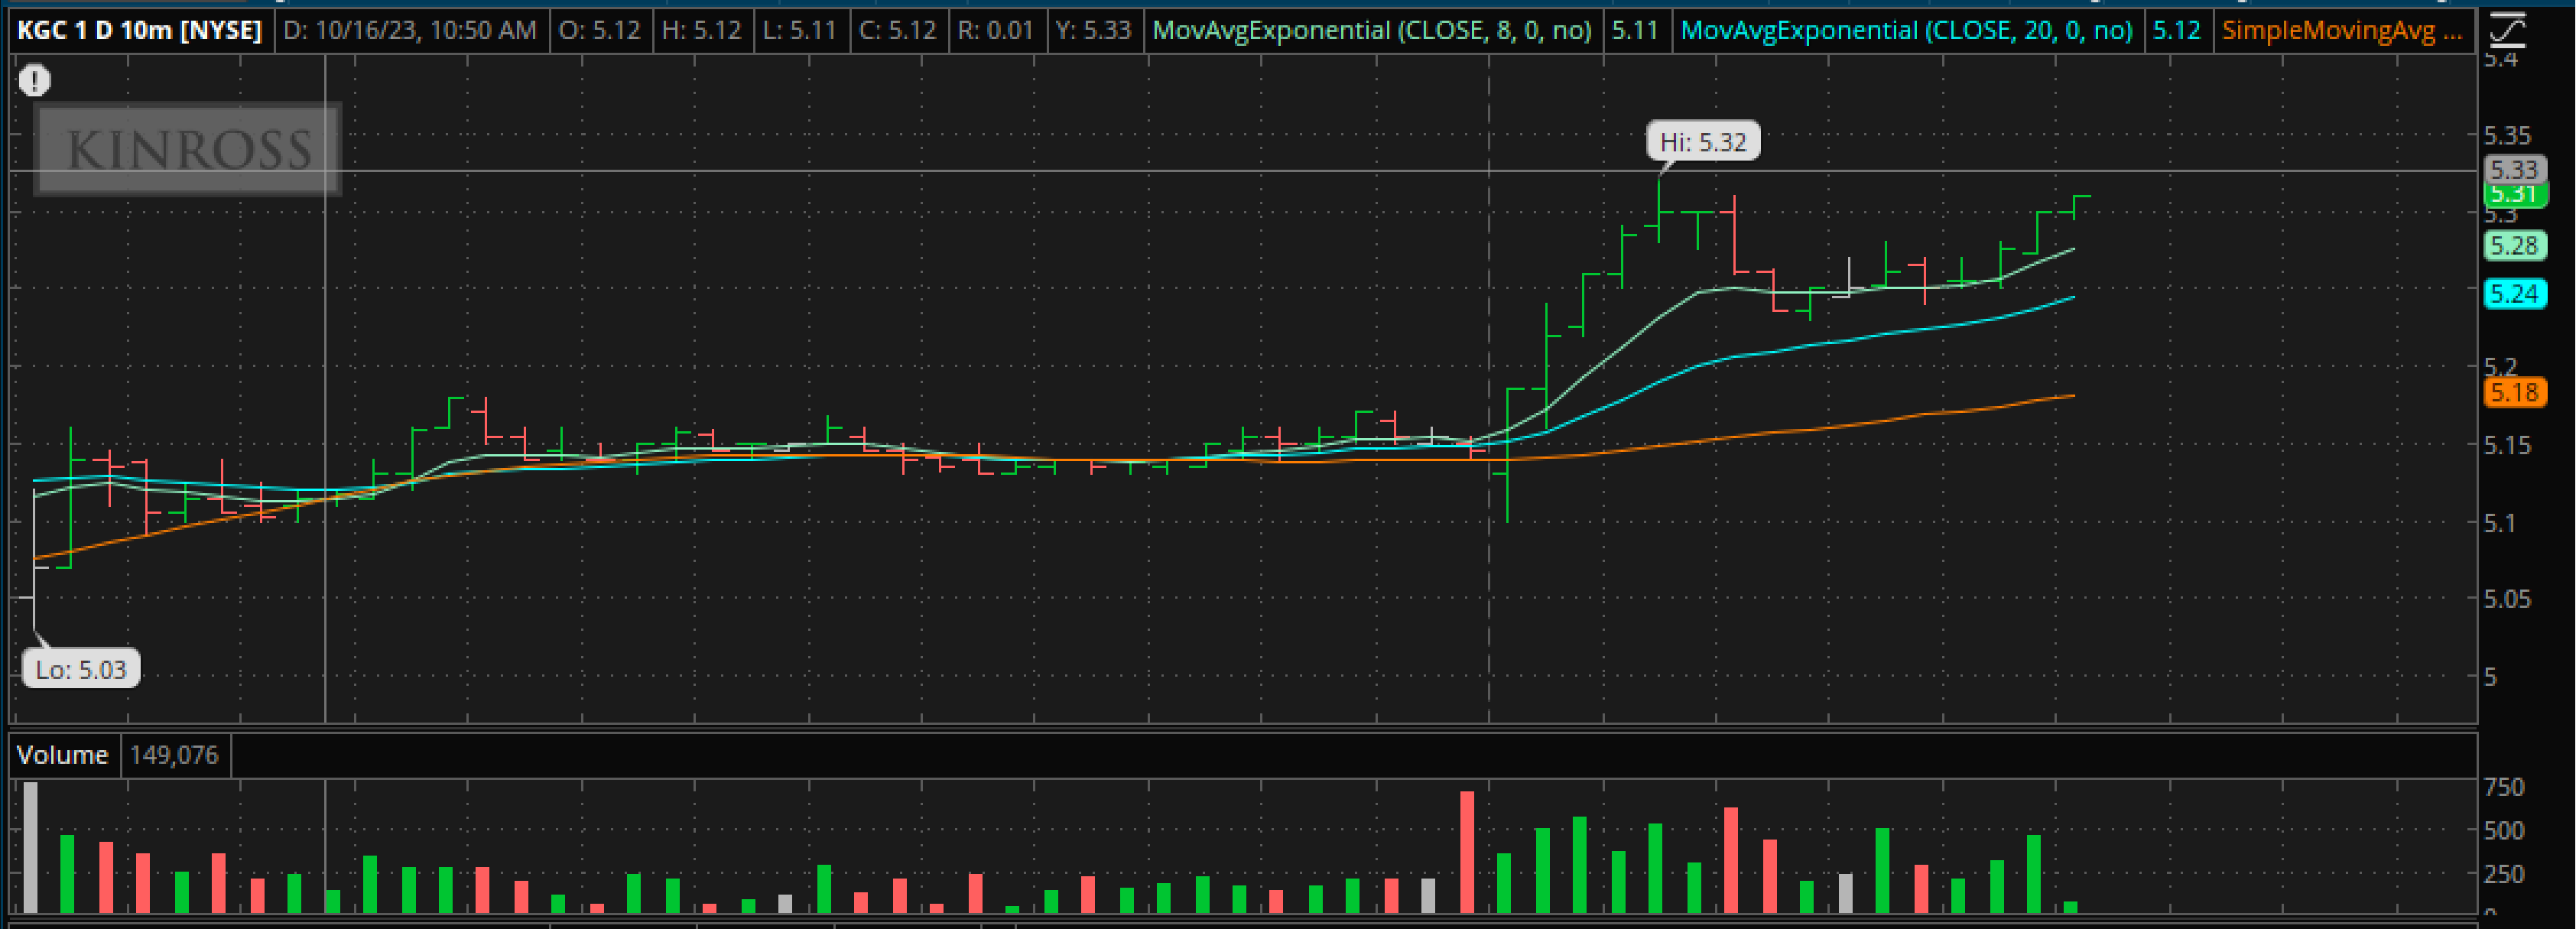Expand the truncated SimpleMovingAvg study label
The width and height of the screenshot is (2576, 929).
point(2342,31)
